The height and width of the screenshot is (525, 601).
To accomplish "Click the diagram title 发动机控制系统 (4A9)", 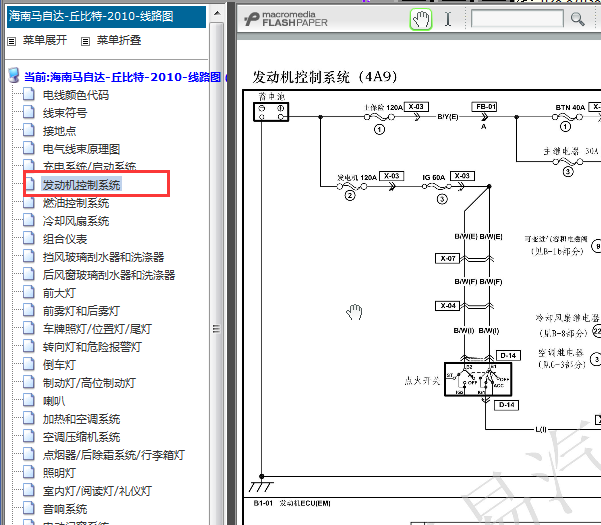I will 324,77.
